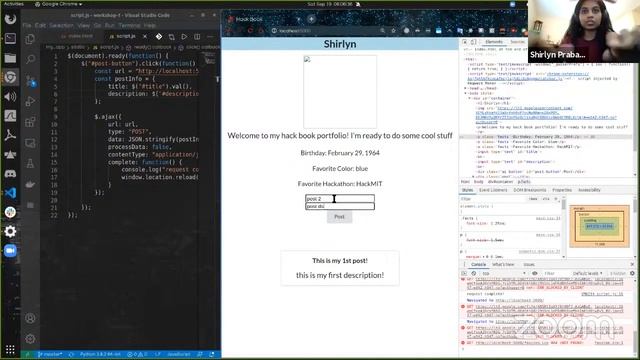Close the DevTools console drawer
The image size is (640, 360).
click(x=632, y=264)
